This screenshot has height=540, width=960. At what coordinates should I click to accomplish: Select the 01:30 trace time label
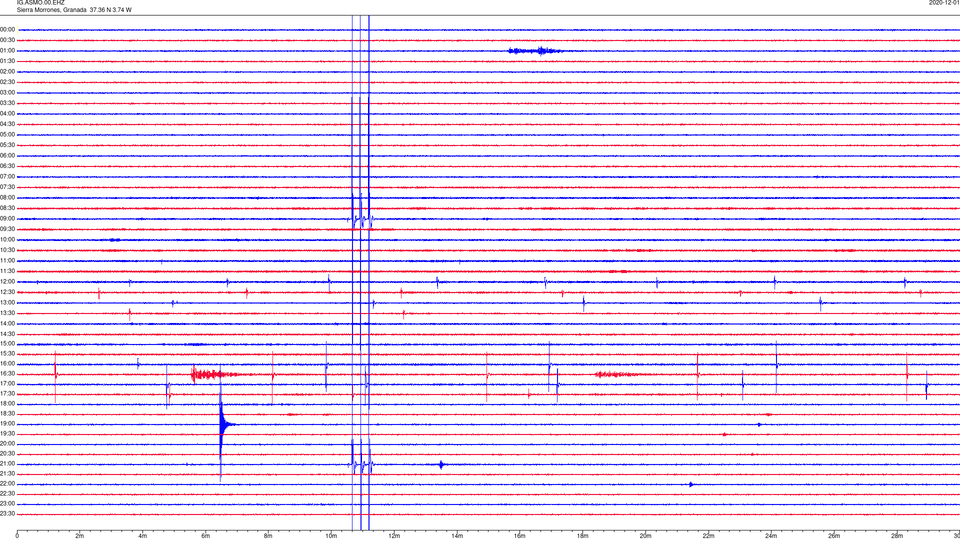7,61
